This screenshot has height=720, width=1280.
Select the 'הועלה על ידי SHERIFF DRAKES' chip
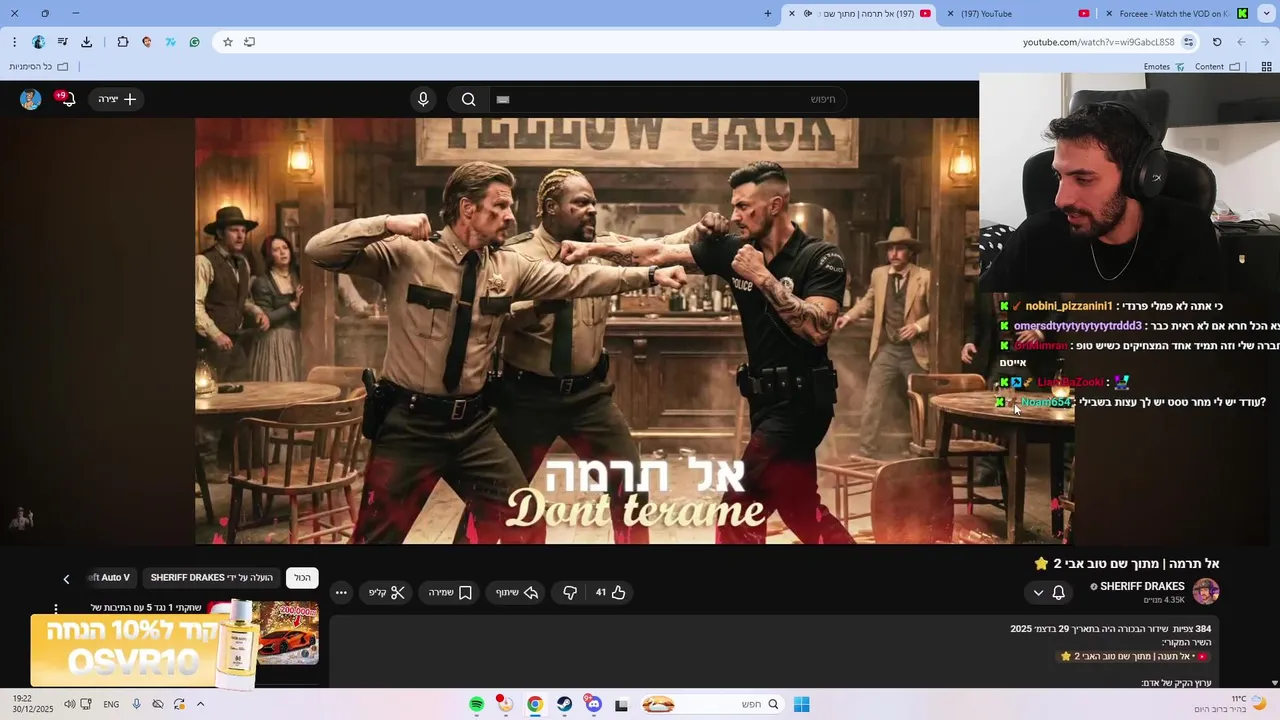(212, 577)
